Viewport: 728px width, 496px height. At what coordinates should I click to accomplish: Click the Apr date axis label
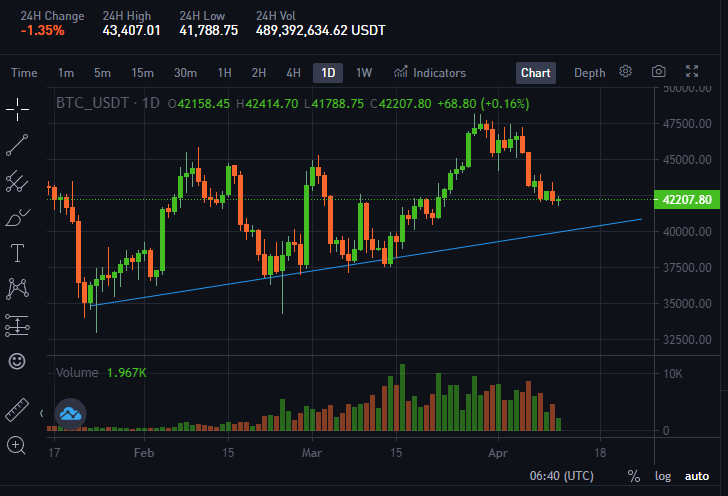(x=498, y=453)
